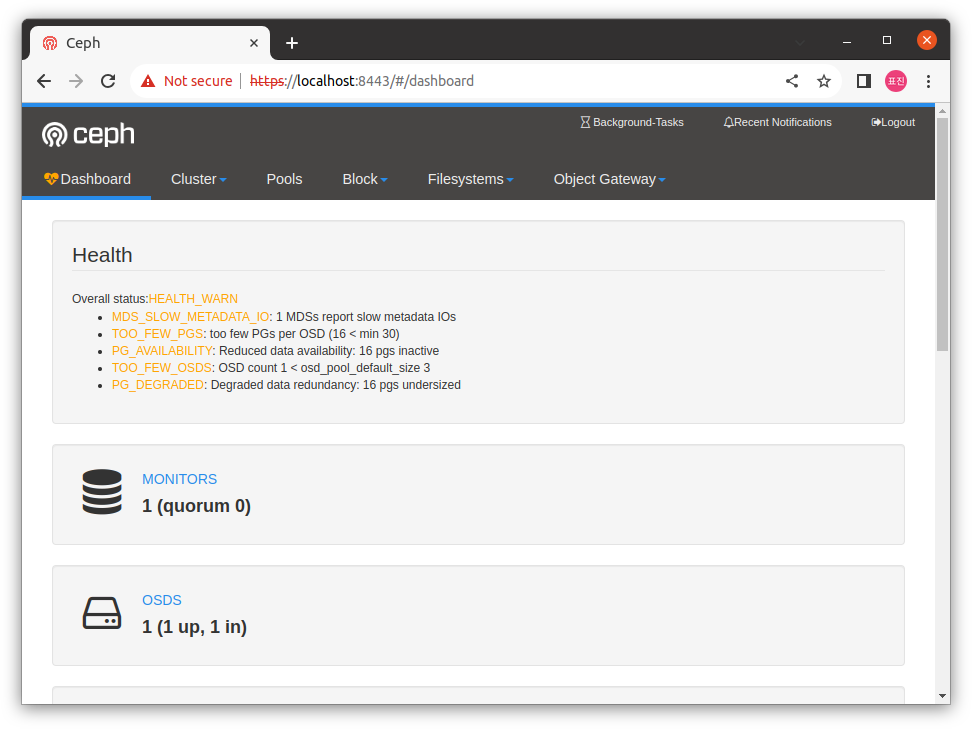Viewport: 972px width, 729px height.
Task: Log out of the Ceph dashboard
Action: 893,122
